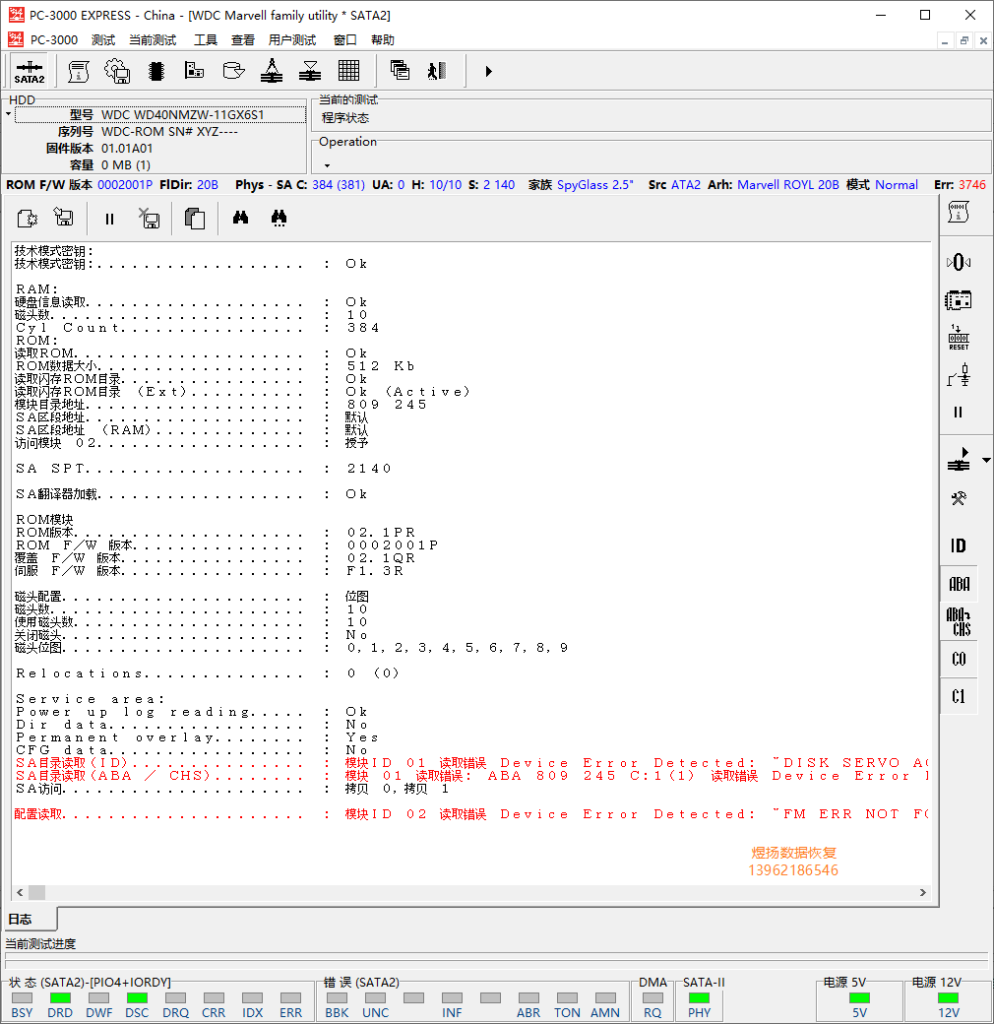Open the HDD info scroll icon
The image size is (994, 1024).
point(78,71)
